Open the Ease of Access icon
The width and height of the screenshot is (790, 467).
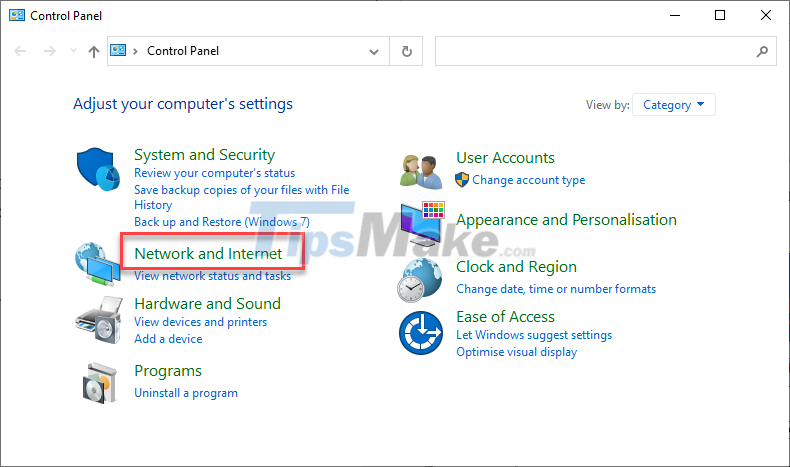coord(421,333)
